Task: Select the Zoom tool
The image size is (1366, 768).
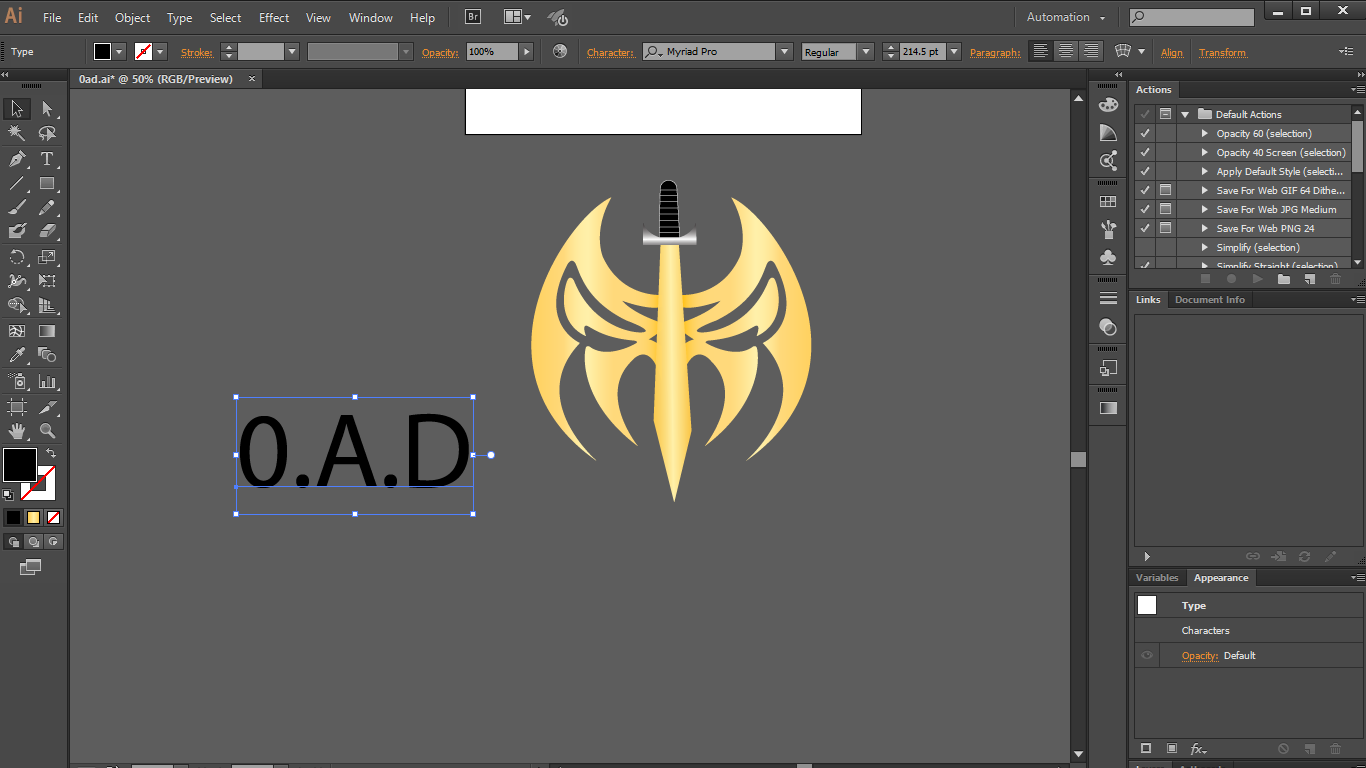Action: pyautogui.click(x=47, y=431)
